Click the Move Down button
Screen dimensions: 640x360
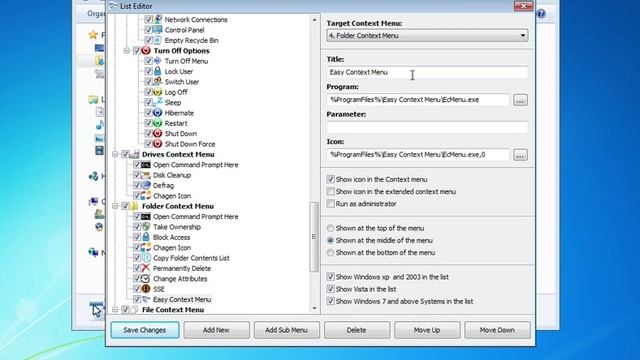point(497,330)
